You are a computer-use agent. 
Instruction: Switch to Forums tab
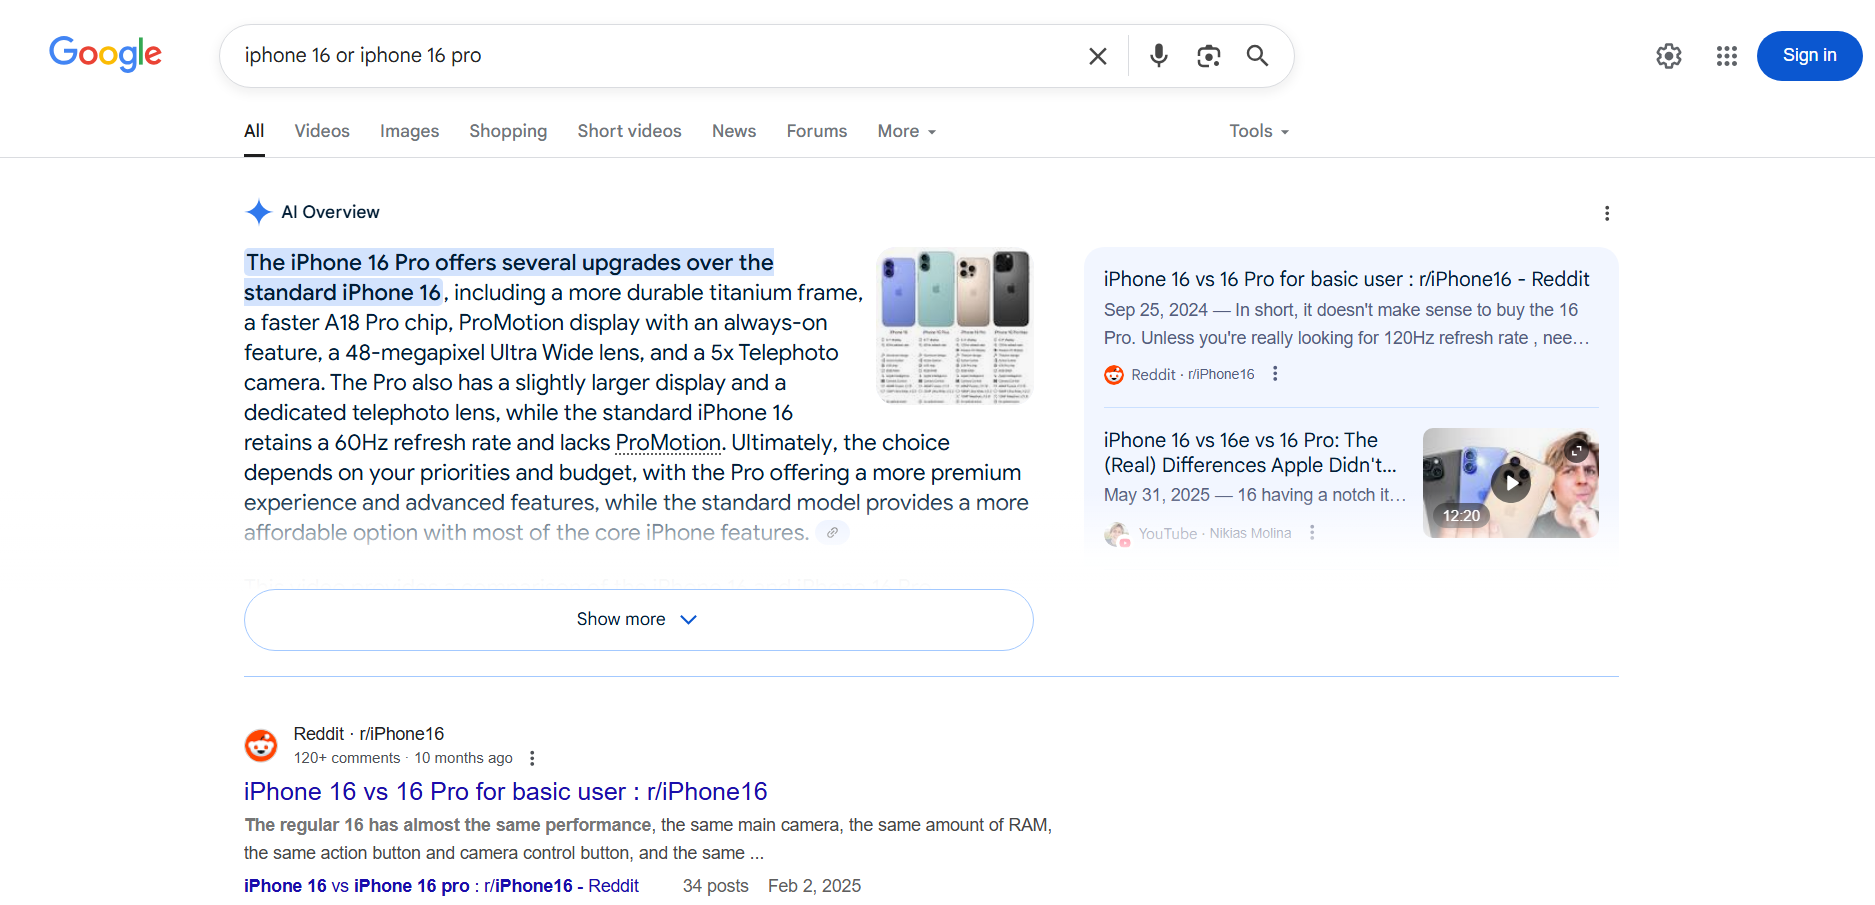pyautogui.click(x=816, y=131)
